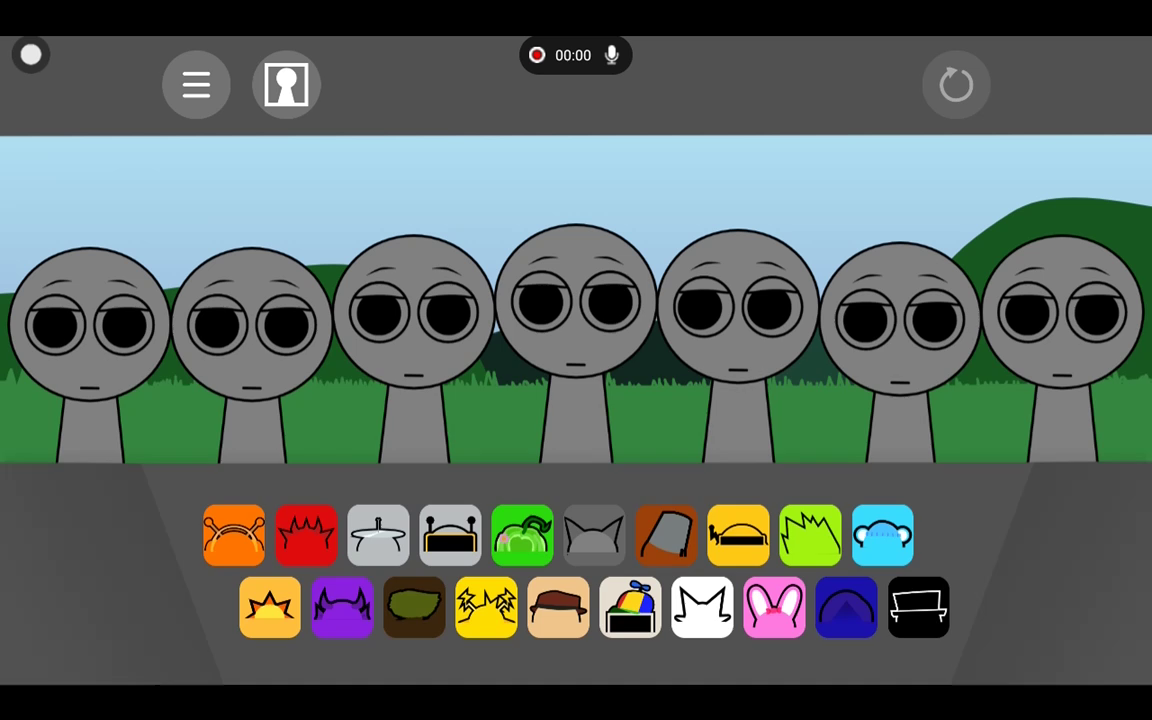This screenshot has height=720, width=1152.
Task: Tap the white floating dot in corner
Action: pos(31,56)
